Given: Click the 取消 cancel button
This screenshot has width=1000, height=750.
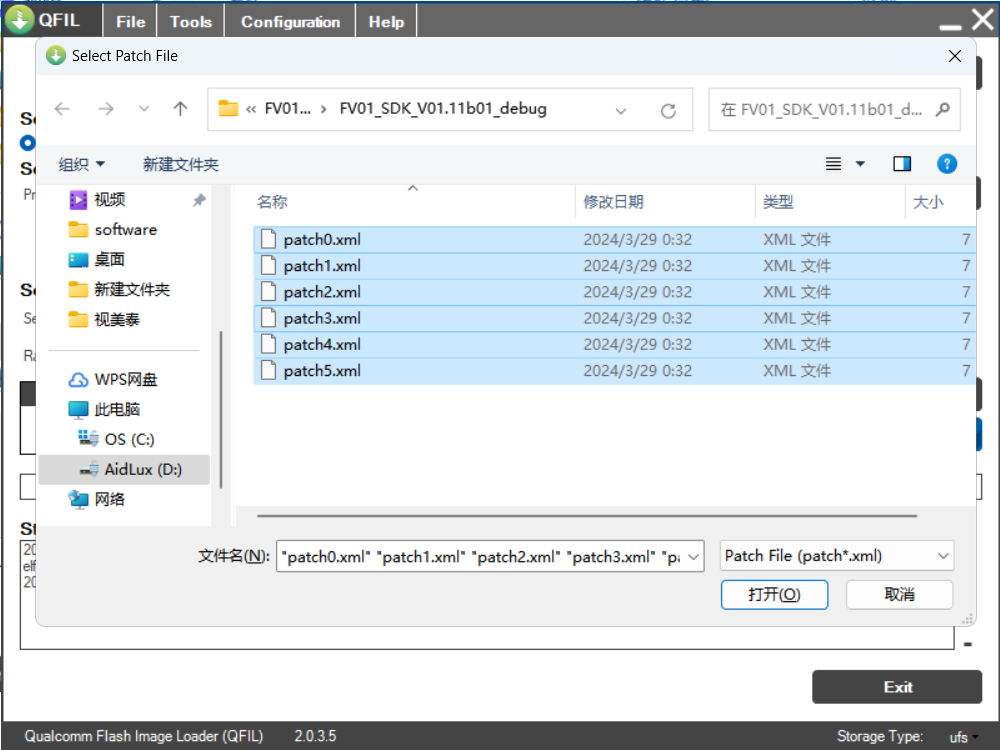Looking at the screenshot, I should (x=899, y=594).
